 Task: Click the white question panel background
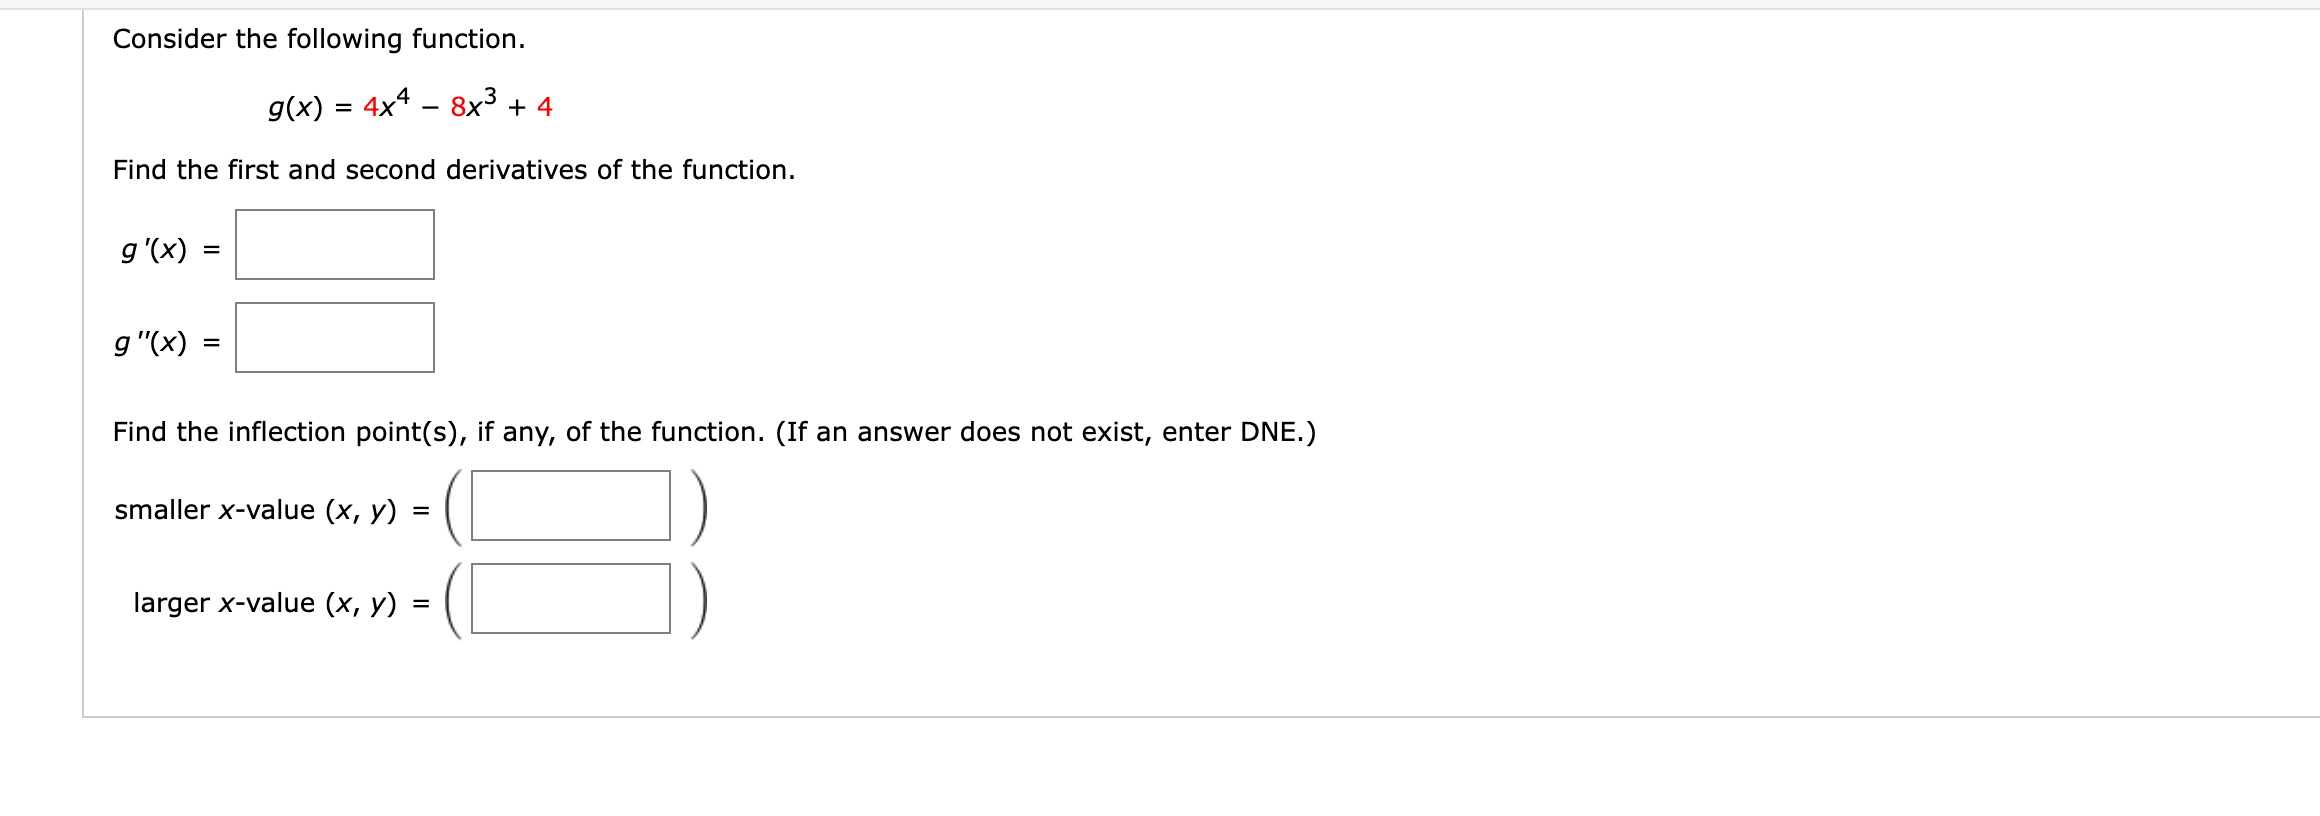1500,700
